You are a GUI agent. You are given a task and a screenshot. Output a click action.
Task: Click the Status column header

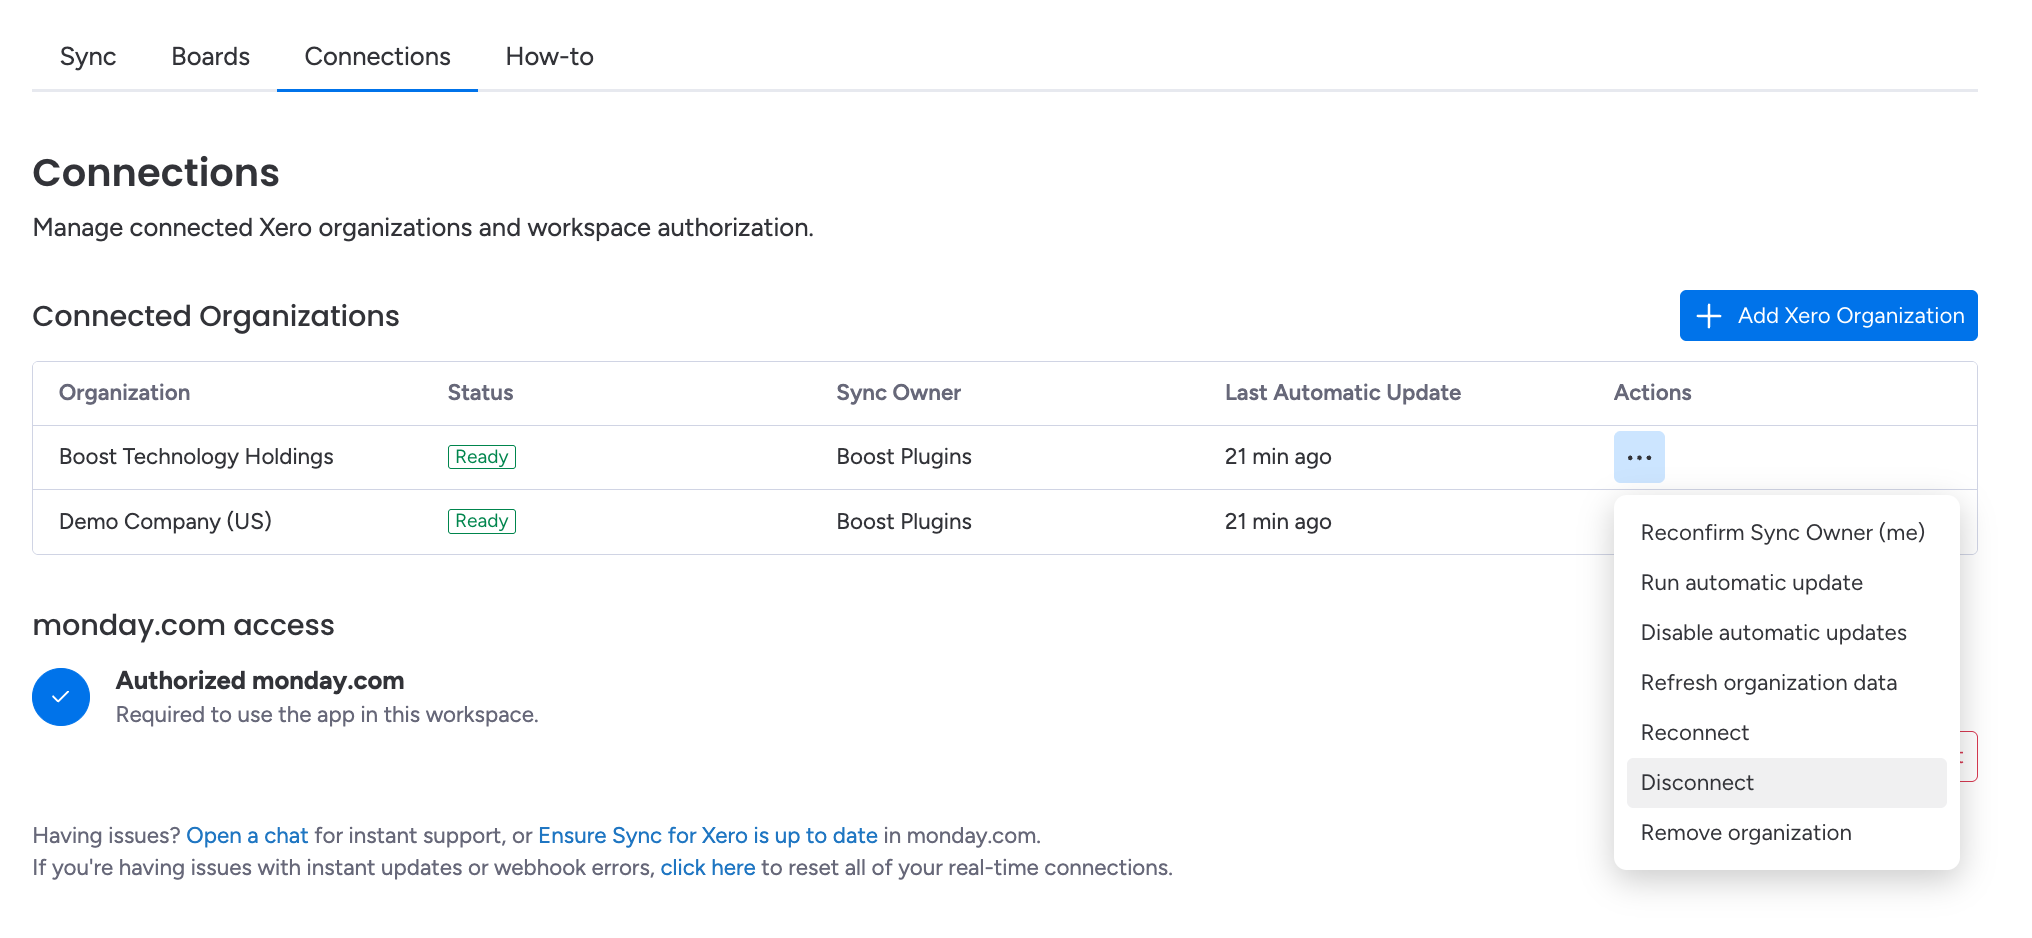pyautogui.click(x=480, y=393)
